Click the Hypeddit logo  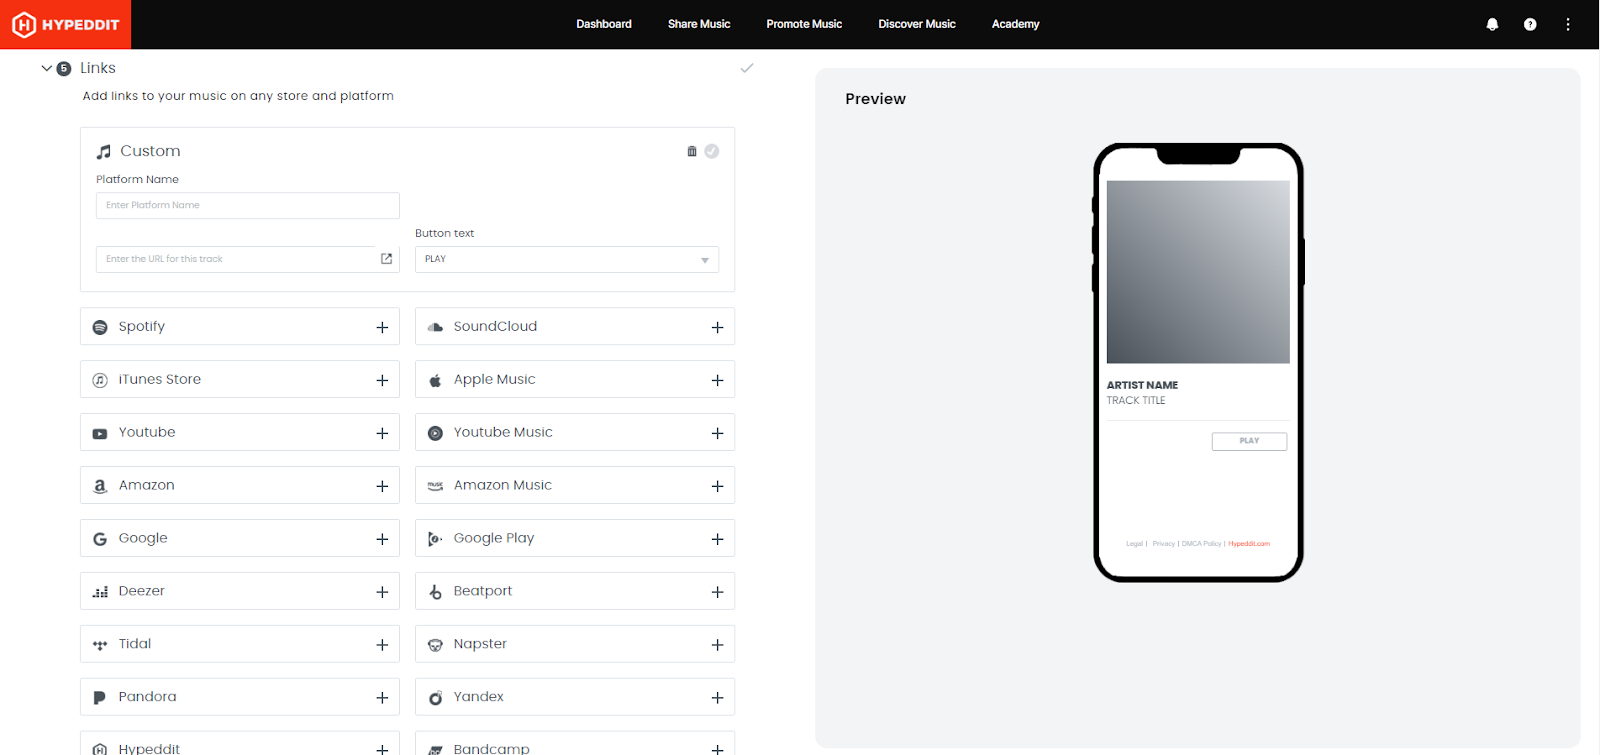pyautogui.click(x=65, y=24)
